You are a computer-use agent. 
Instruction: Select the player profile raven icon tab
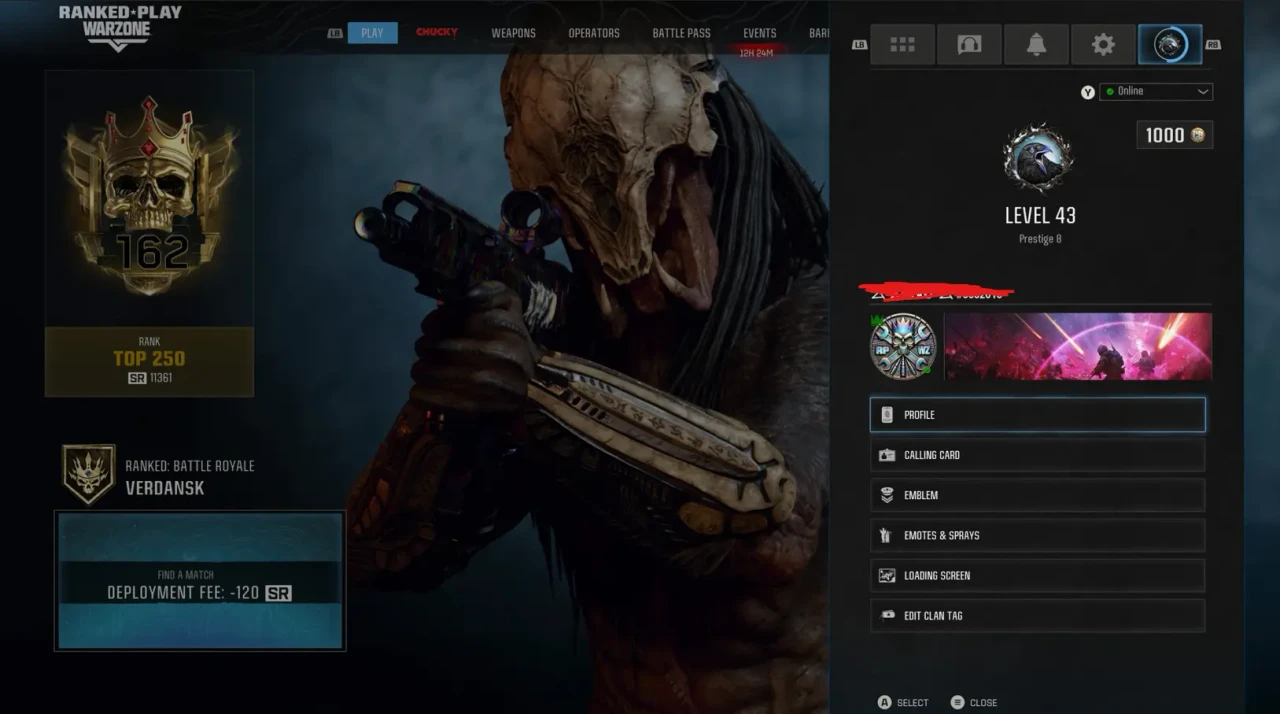point(1170,45)
